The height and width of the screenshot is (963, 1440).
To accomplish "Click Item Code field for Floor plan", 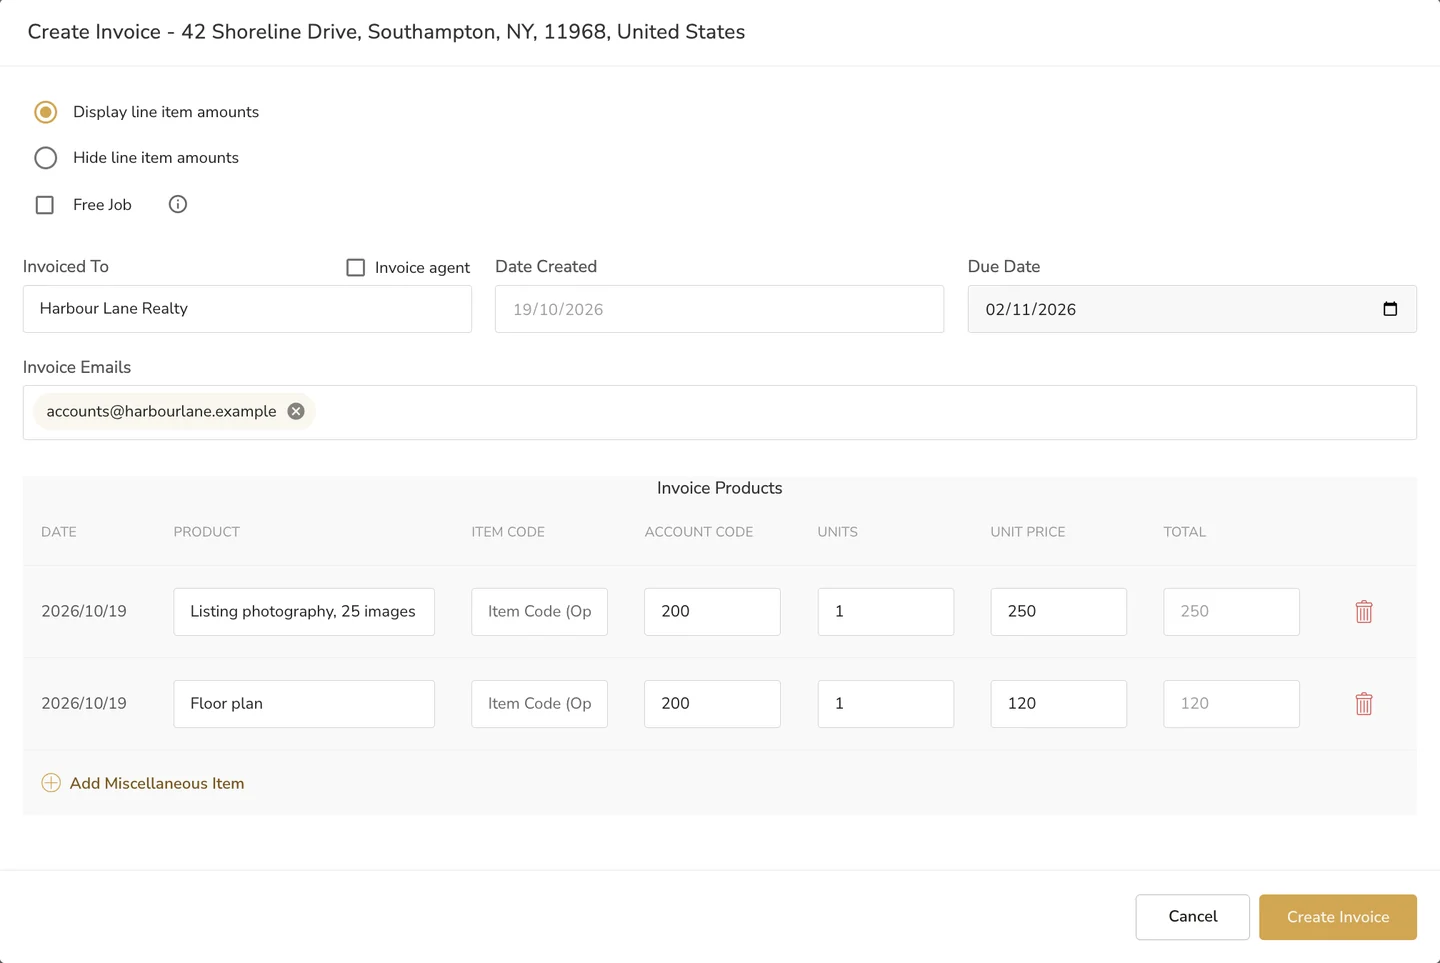I will click(x=539, y=704).
